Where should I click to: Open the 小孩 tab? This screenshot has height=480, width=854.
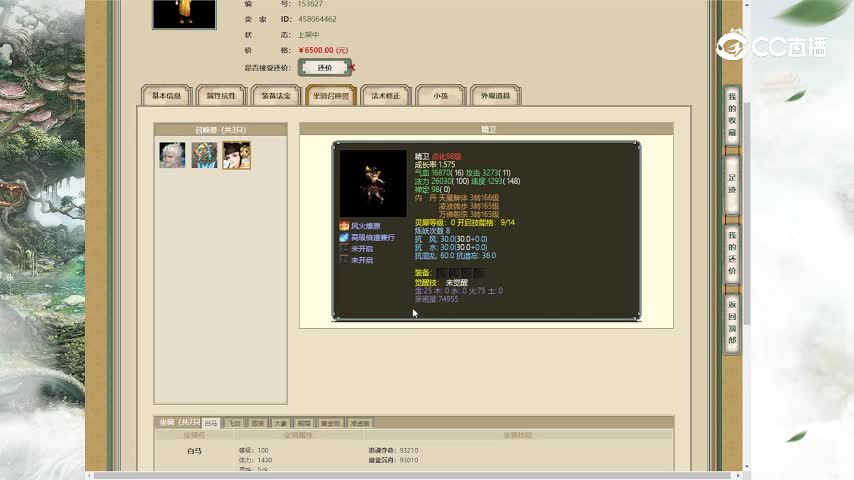(x=441, y=95)
